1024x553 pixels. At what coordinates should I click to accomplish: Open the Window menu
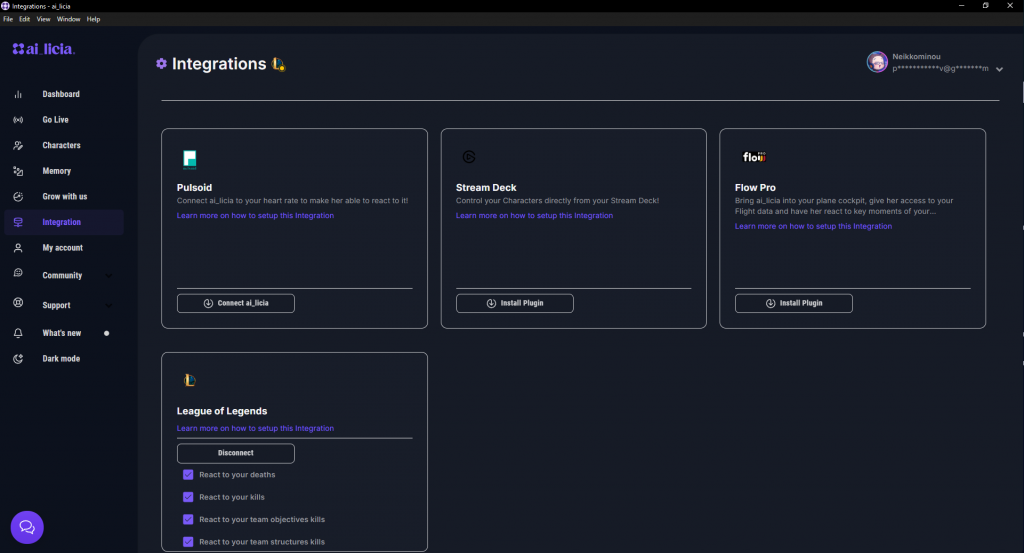coord(68,19)
